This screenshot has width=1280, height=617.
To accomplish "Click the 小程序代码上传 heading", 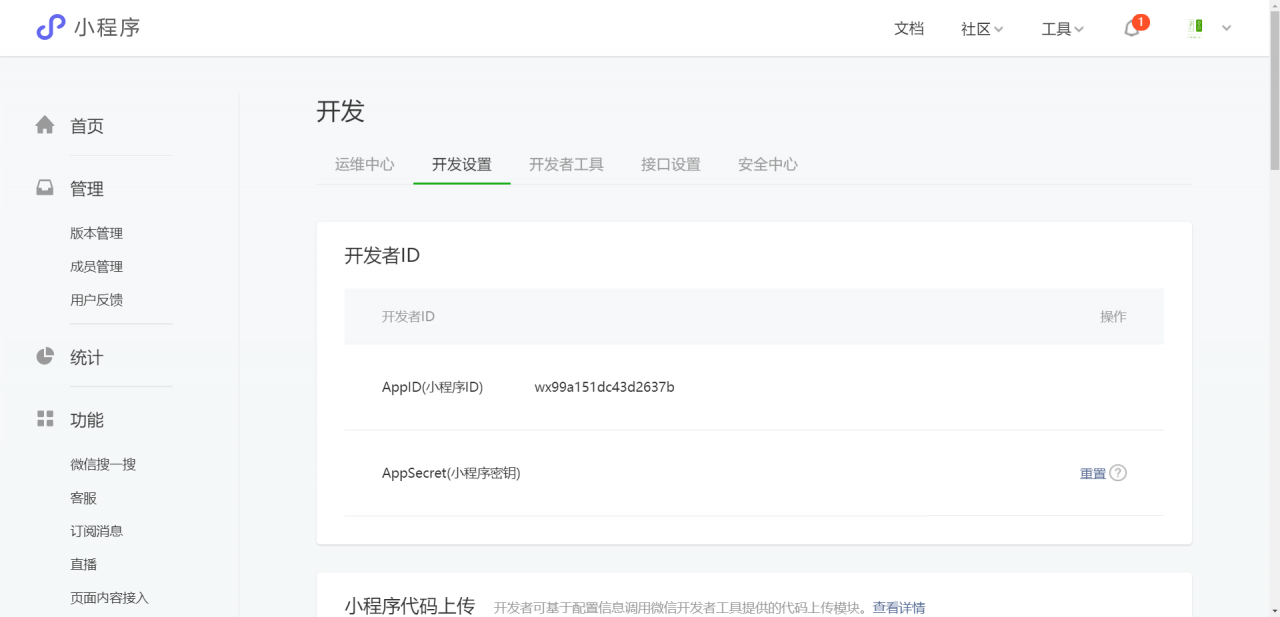I will (409, 606).
